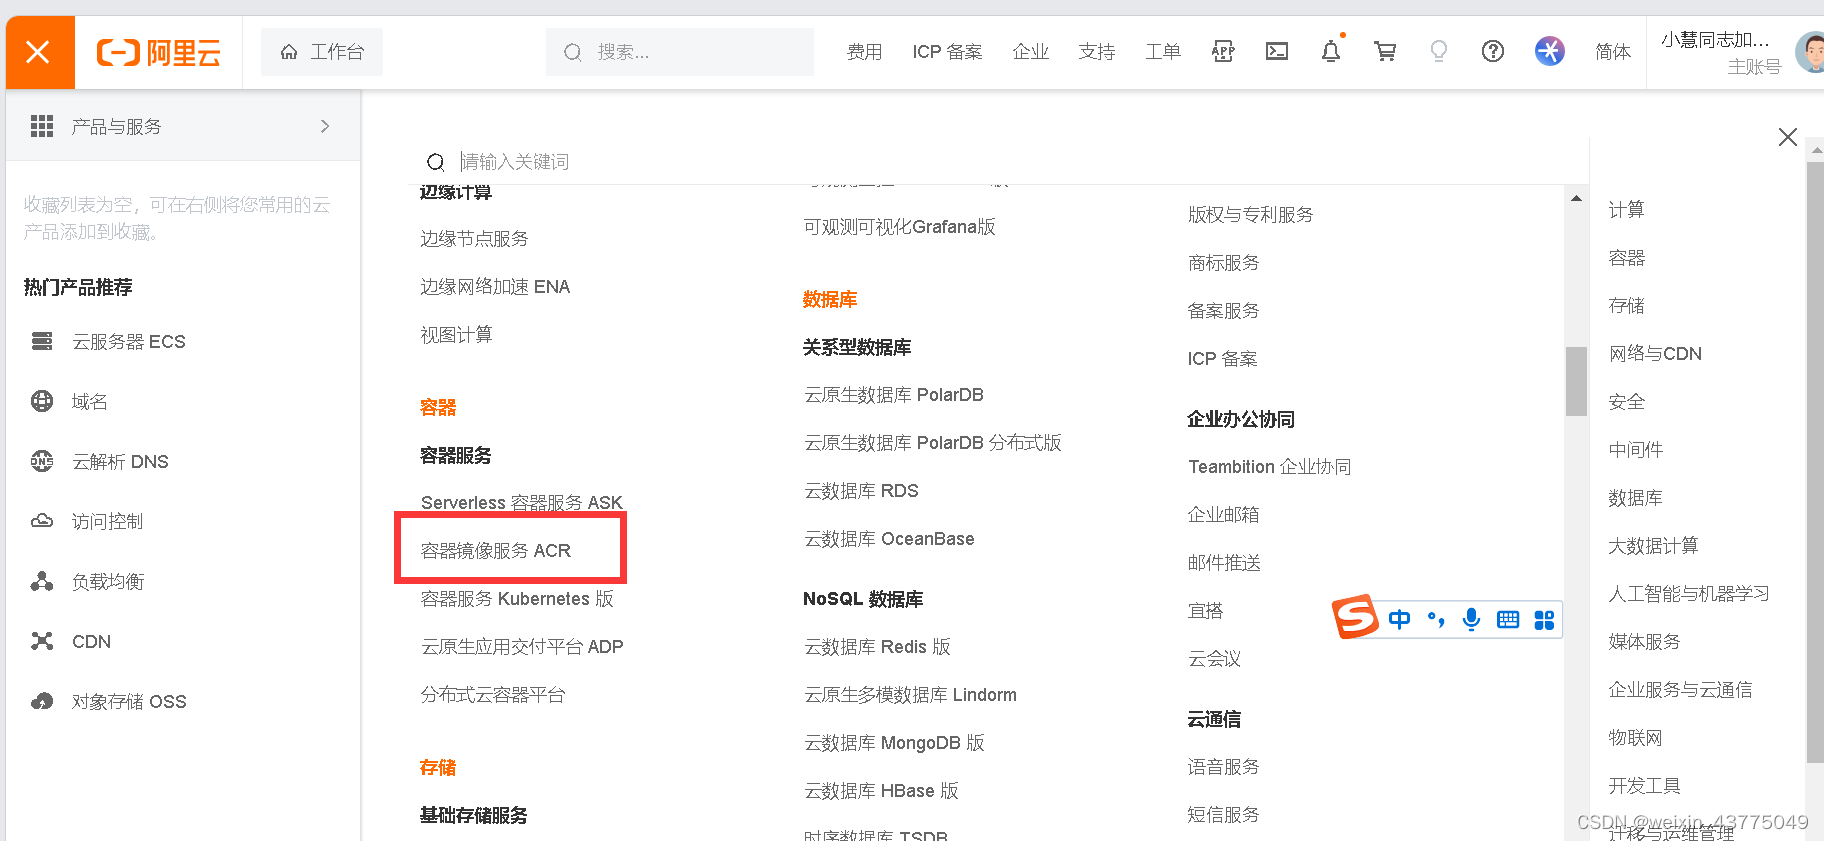Open 边缘网络加速 ENA
This screenshot has width=1824, height=841.
[495, 287]
